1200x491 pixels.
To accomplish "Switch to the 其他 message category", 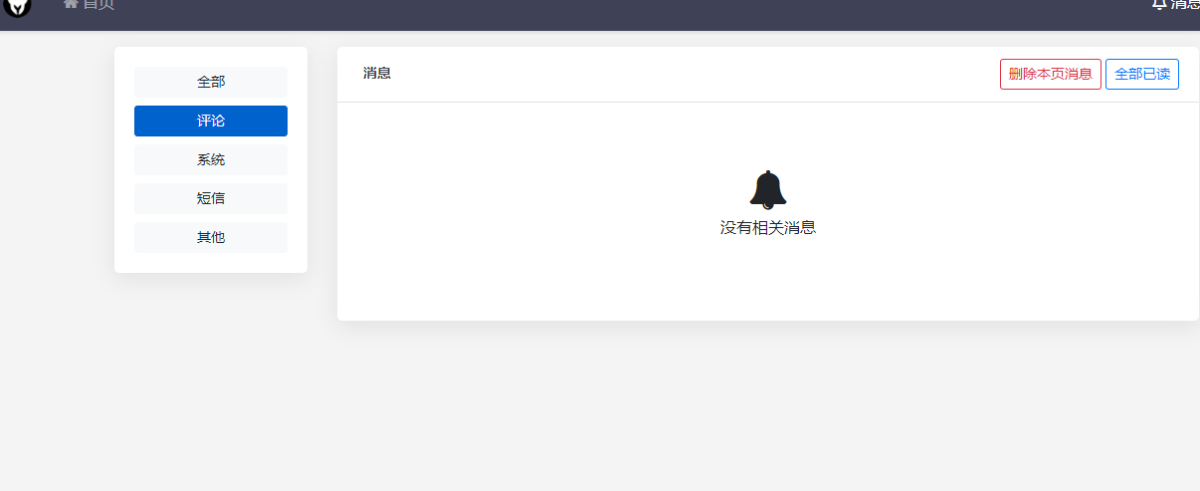I will pyautogui.click(x=211, y=238).
